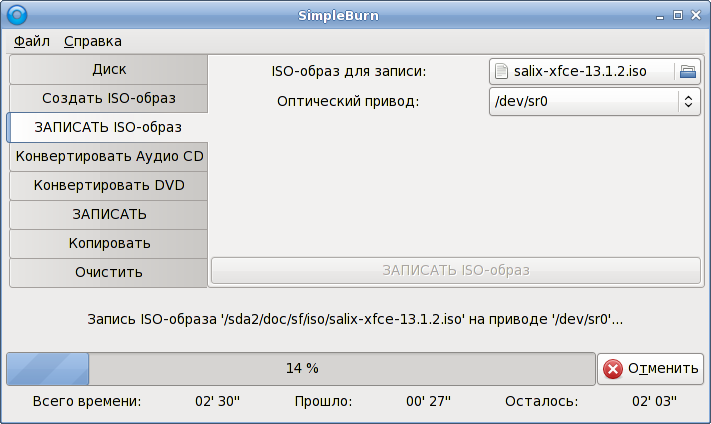This screenshot has height=424, width=711.
Task: Click the red cancel icon on Отменить
Action: click(x=613, y=368)
